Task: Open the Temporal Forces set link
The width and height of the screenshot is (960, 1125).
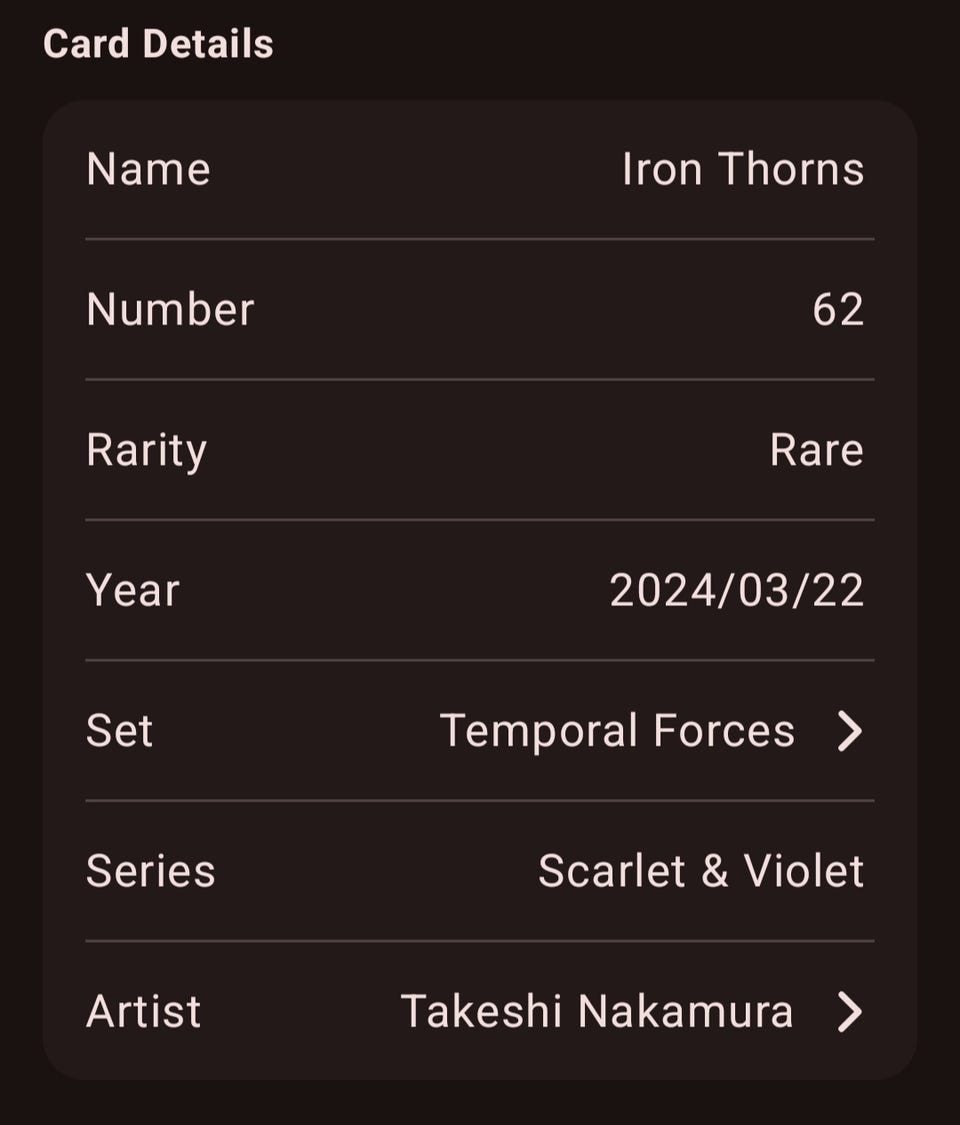Action: click(617, 731)
